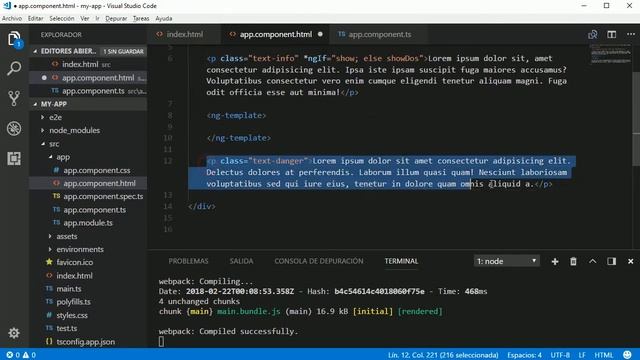The height and width of the screenshot is (360, 640).
Task: Split the editor with split icon
Action: (x=611, y=35)
